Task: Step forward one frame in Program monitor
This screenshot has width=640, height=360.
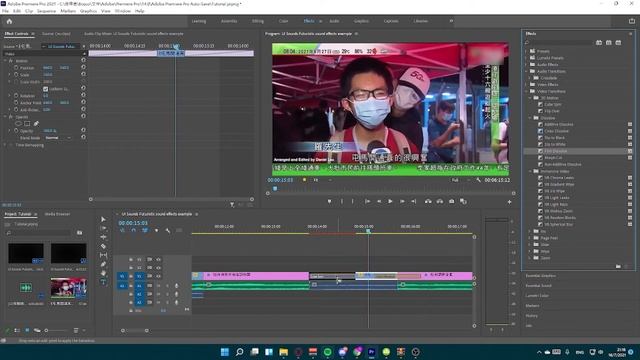Action: (x=402, y=201)
